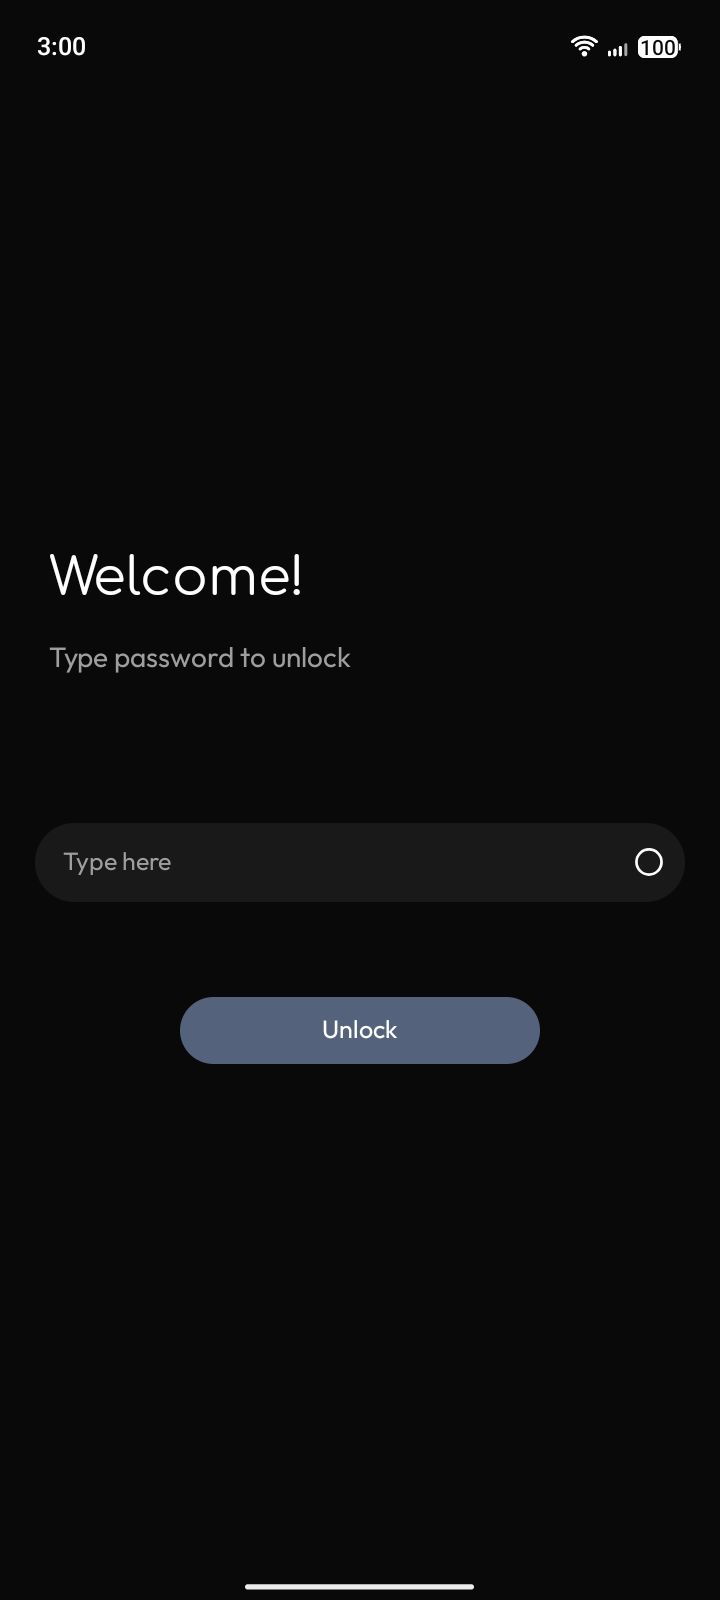Tap the 'Welcome!' heading
The image size is (720, 1600).
coord(176,575)
